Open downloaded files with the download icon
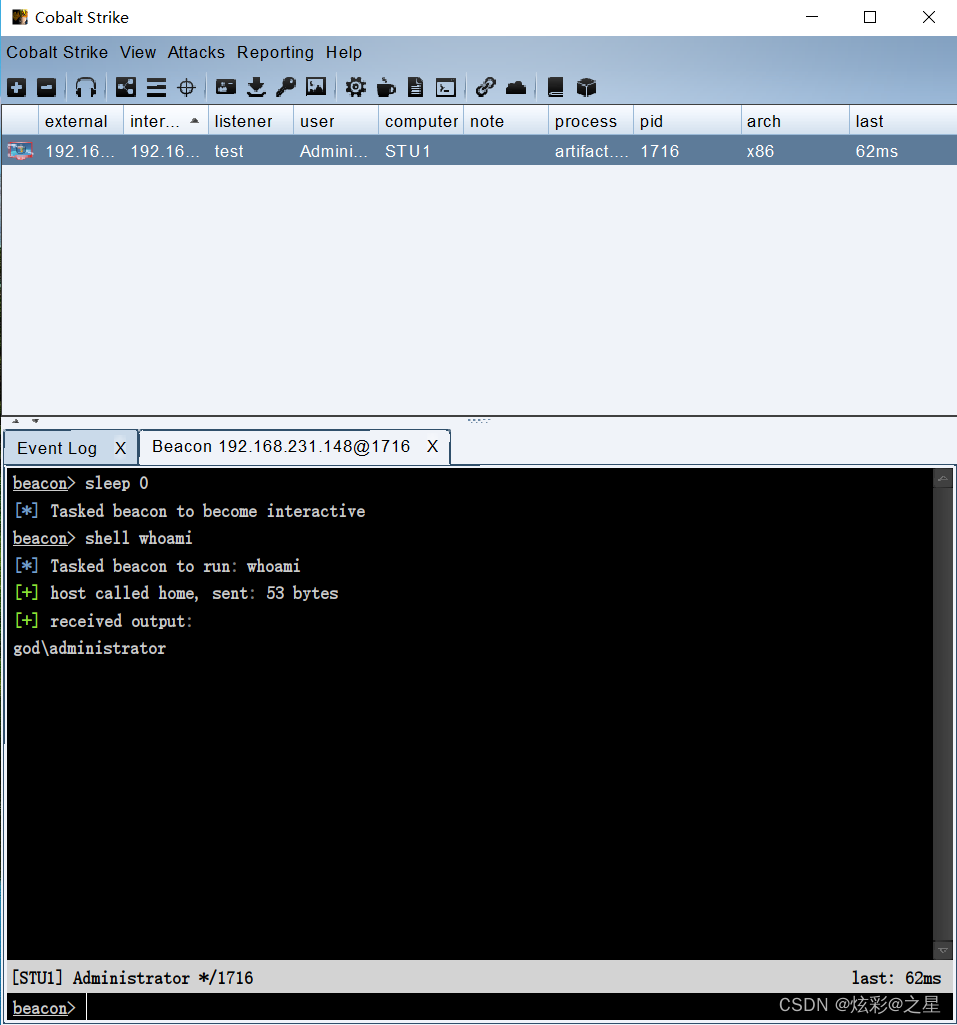The height and width of the screenshot is (1025, 957). point(256,87)
